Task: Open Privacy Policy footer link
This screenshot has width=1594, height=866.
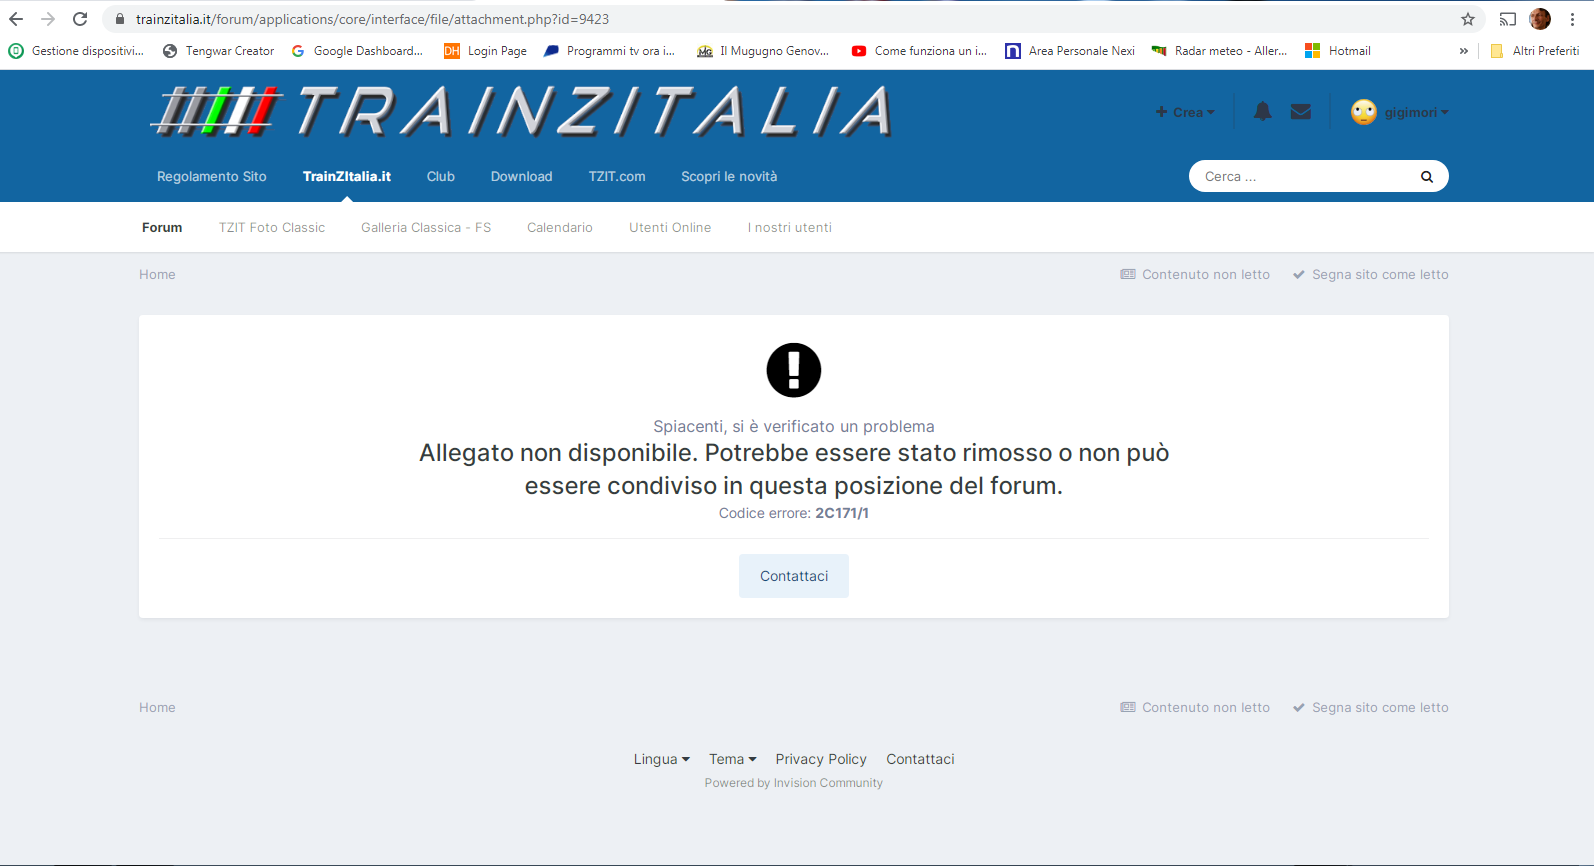Action: point(821,759)
